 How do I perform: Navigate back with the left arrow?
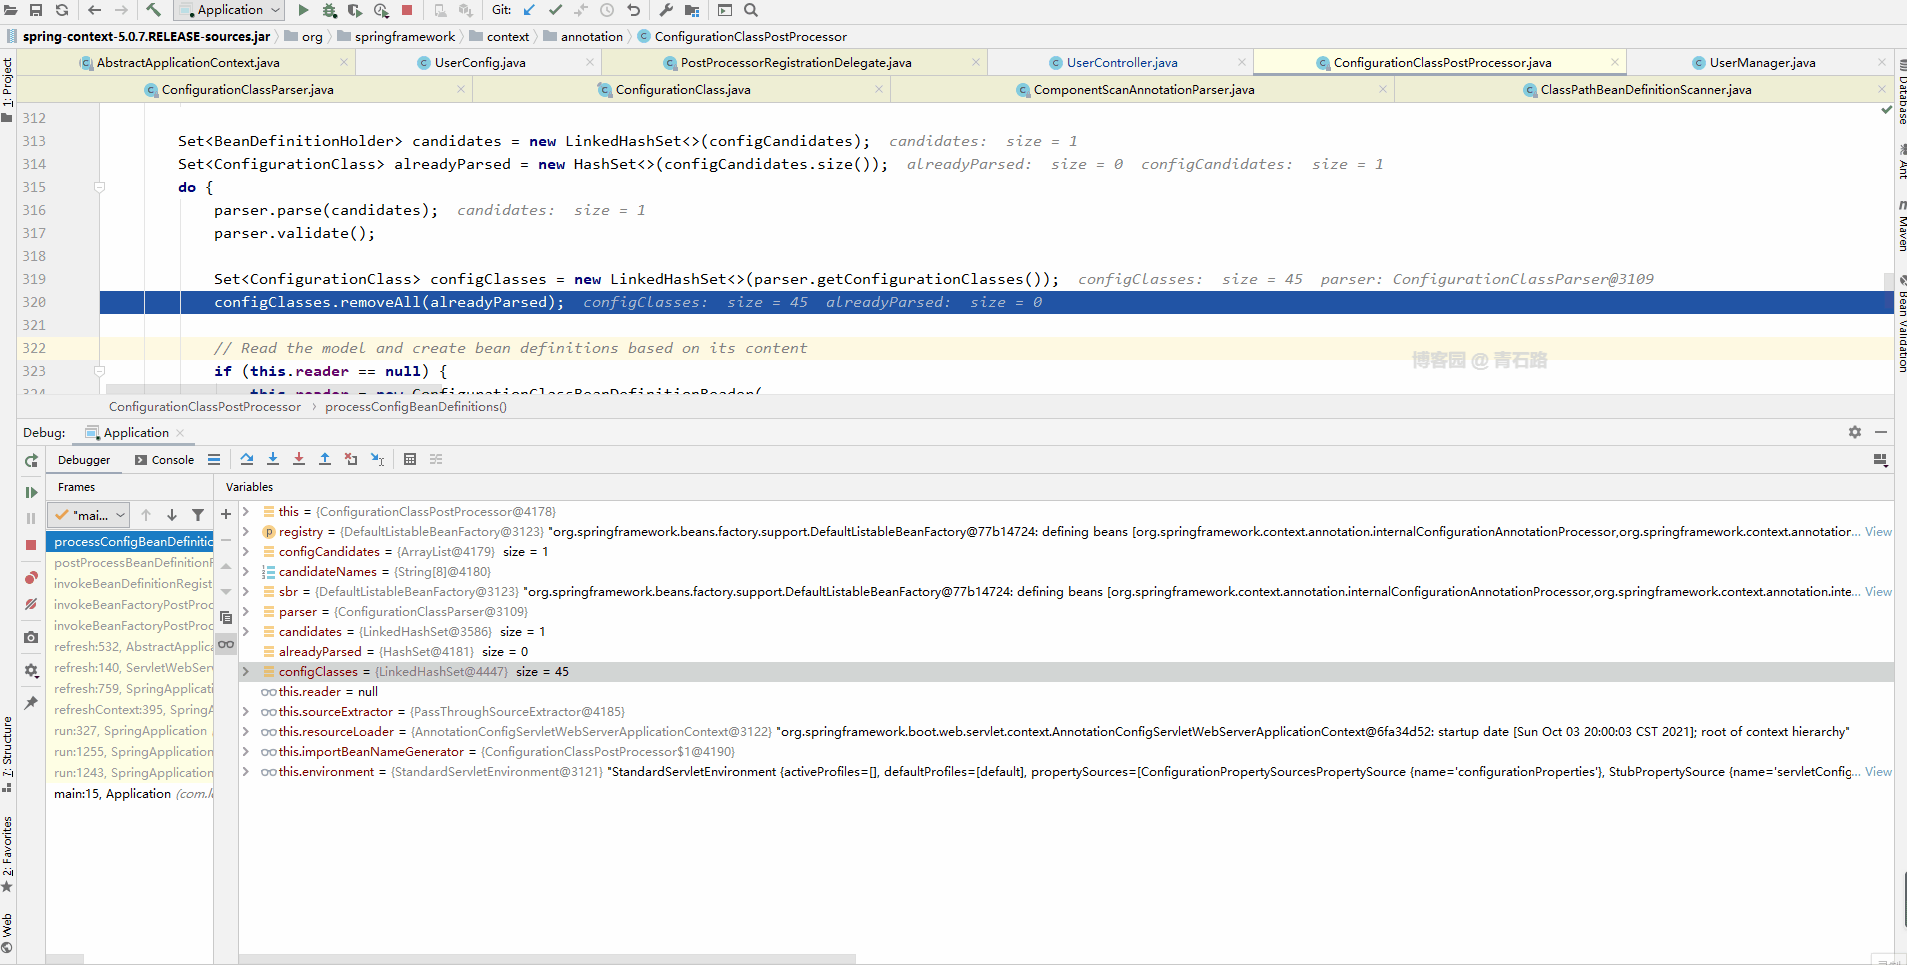[94, 10]
